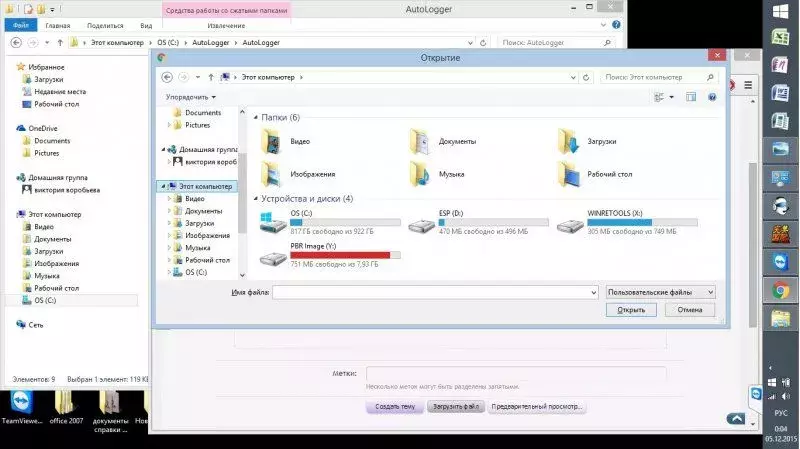Viewport: 800px width, 449px height.
Task: Open the Excel taskbar icon
Action: tap(780, 37)
